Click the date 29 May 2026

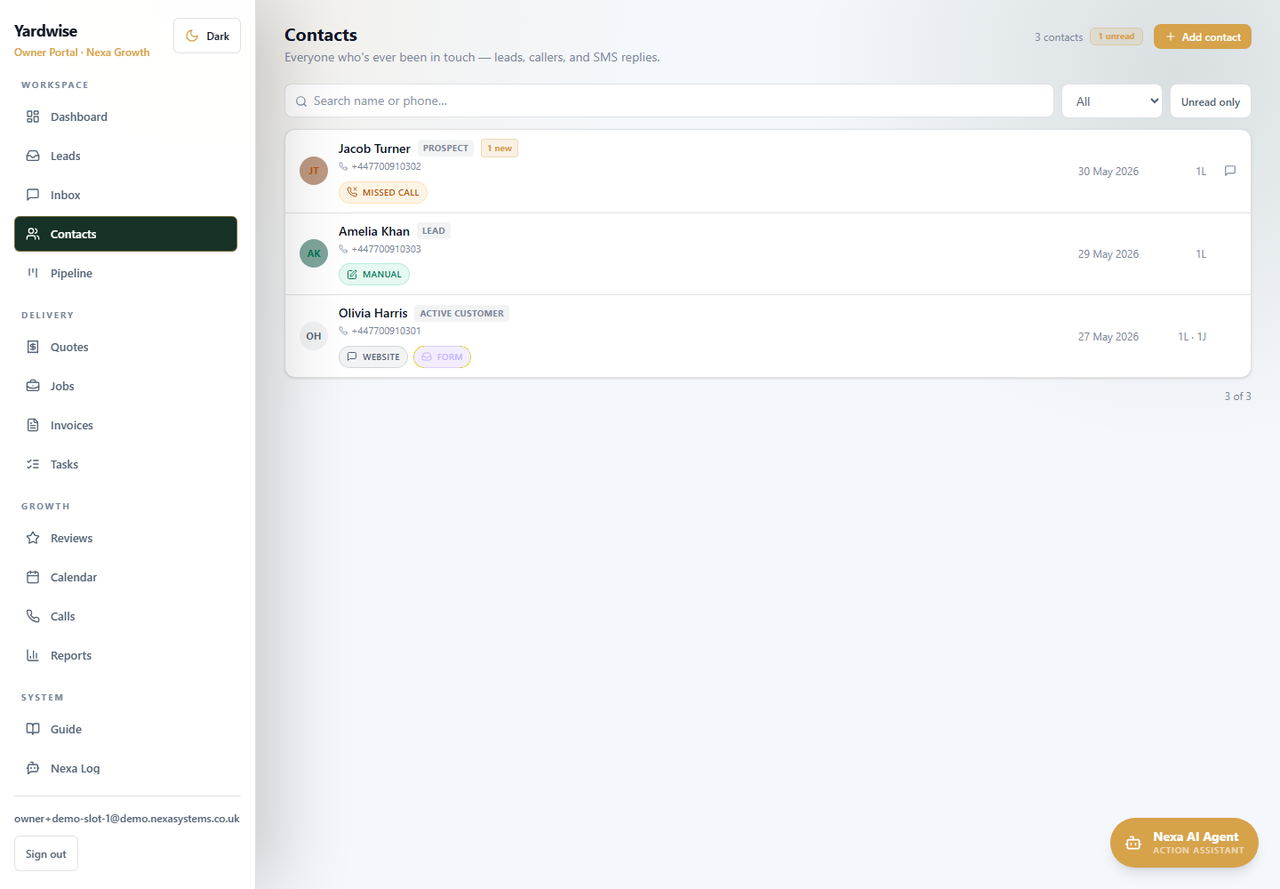tap(1108, 254)
